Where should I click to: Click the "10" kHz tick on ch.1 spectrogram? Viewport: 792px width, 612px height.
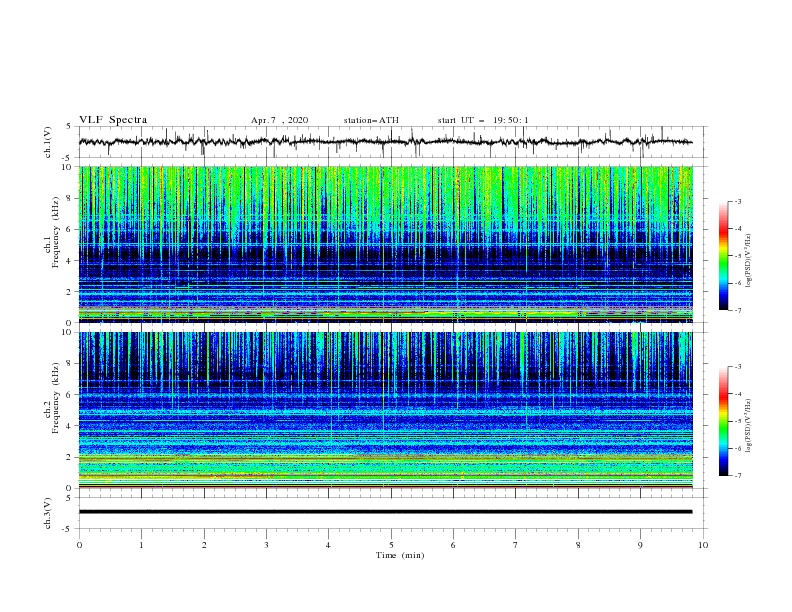coord(68,167)
